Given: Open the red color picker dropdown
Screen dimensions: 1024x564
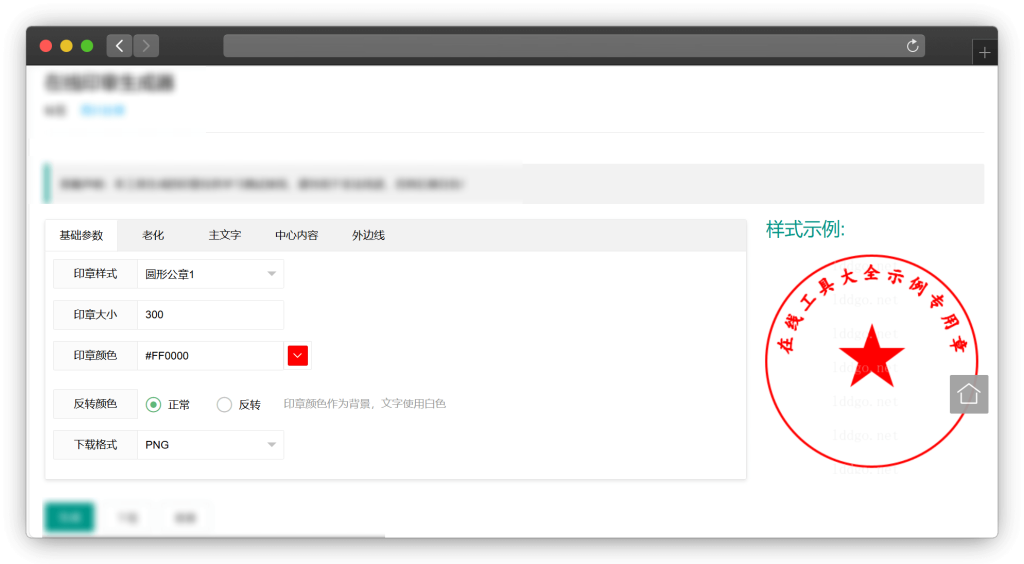Looking at the screenshot, I should coord(298,355).
